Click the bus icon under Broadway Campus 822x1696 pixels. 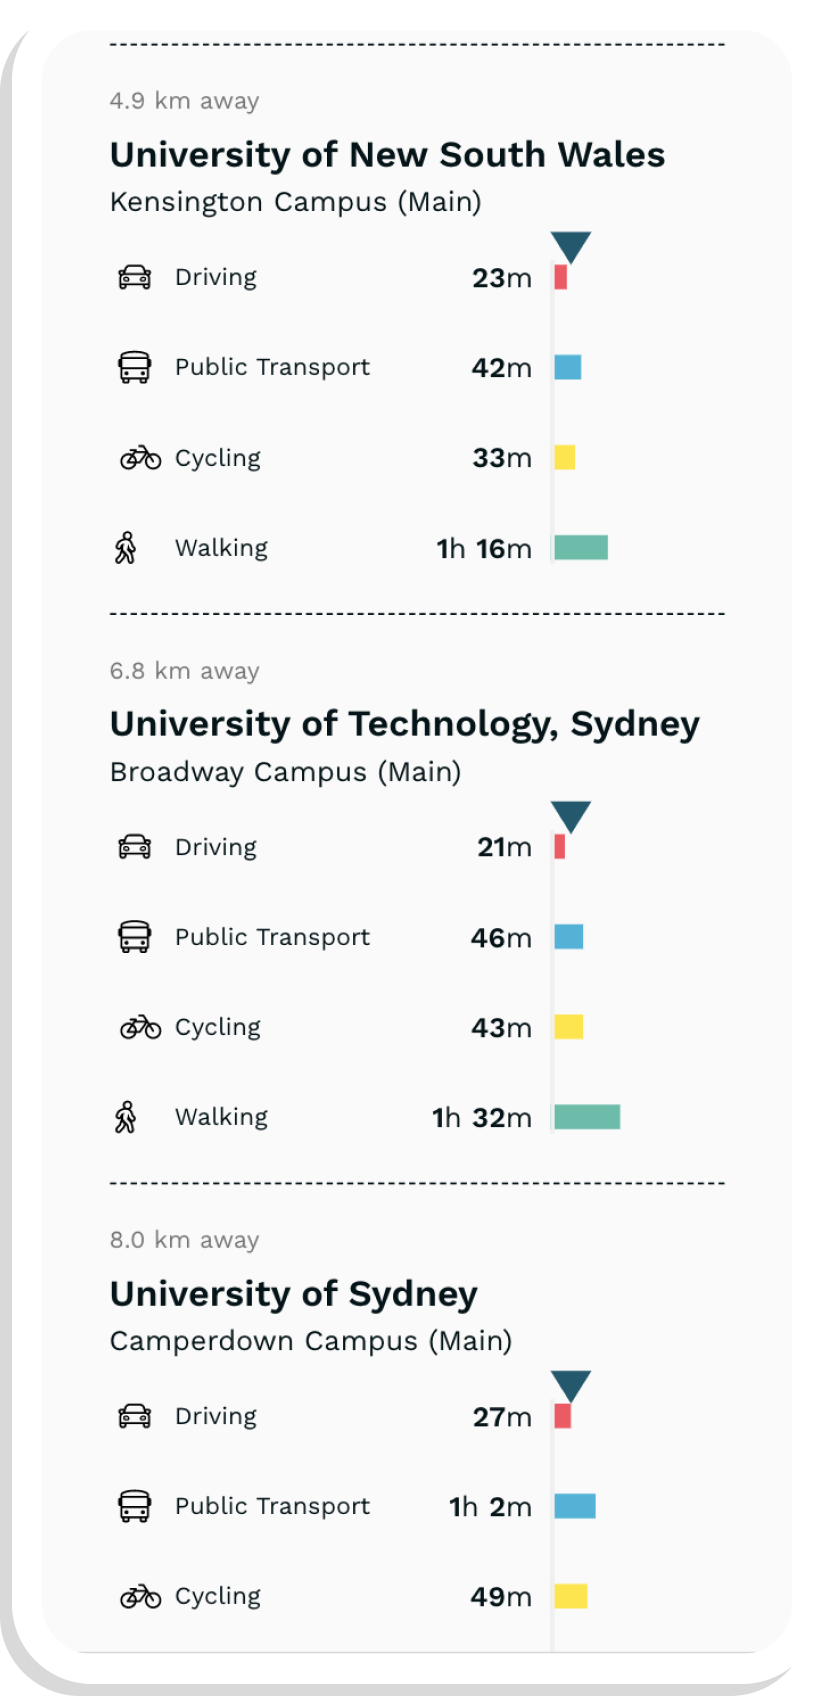[x=135, y=937]
